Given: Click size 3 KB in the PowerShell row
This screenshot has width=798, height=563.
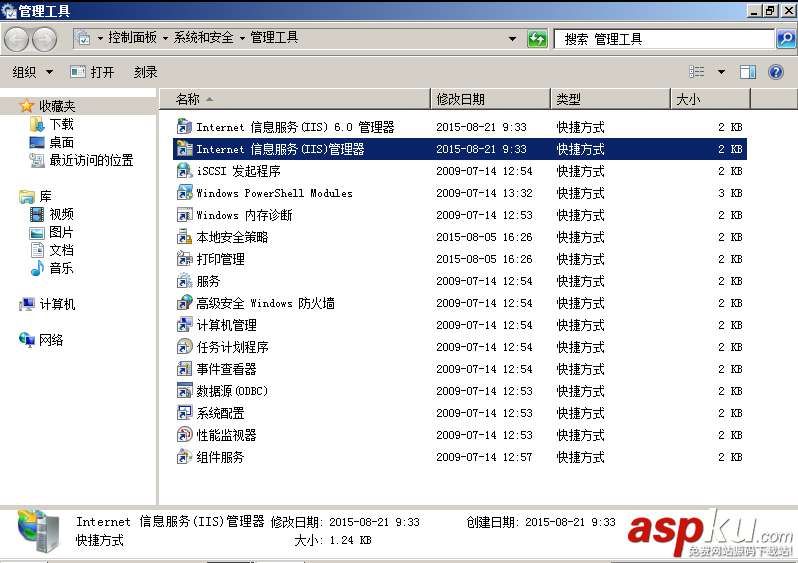Looking at the screenshot, I should tap(730, 193).
